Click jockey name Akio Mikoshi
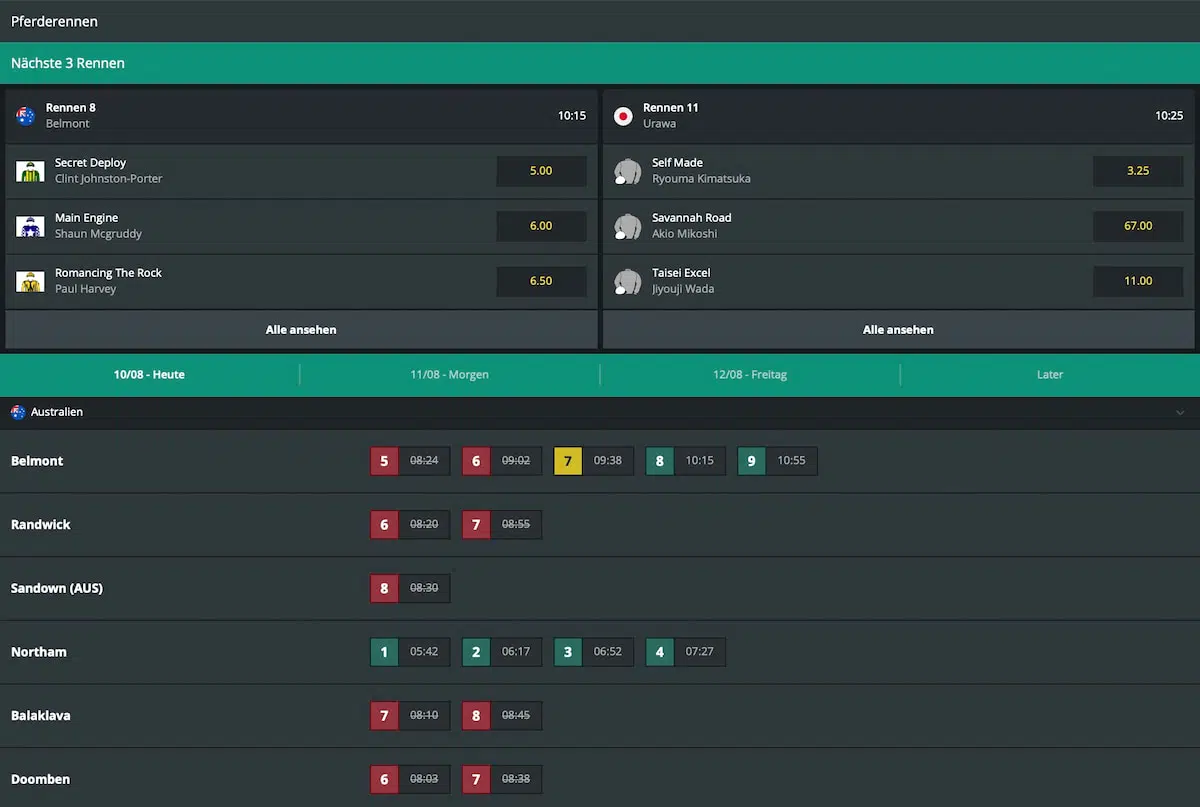The image size is (1200, 807). [x=685, y=234]
